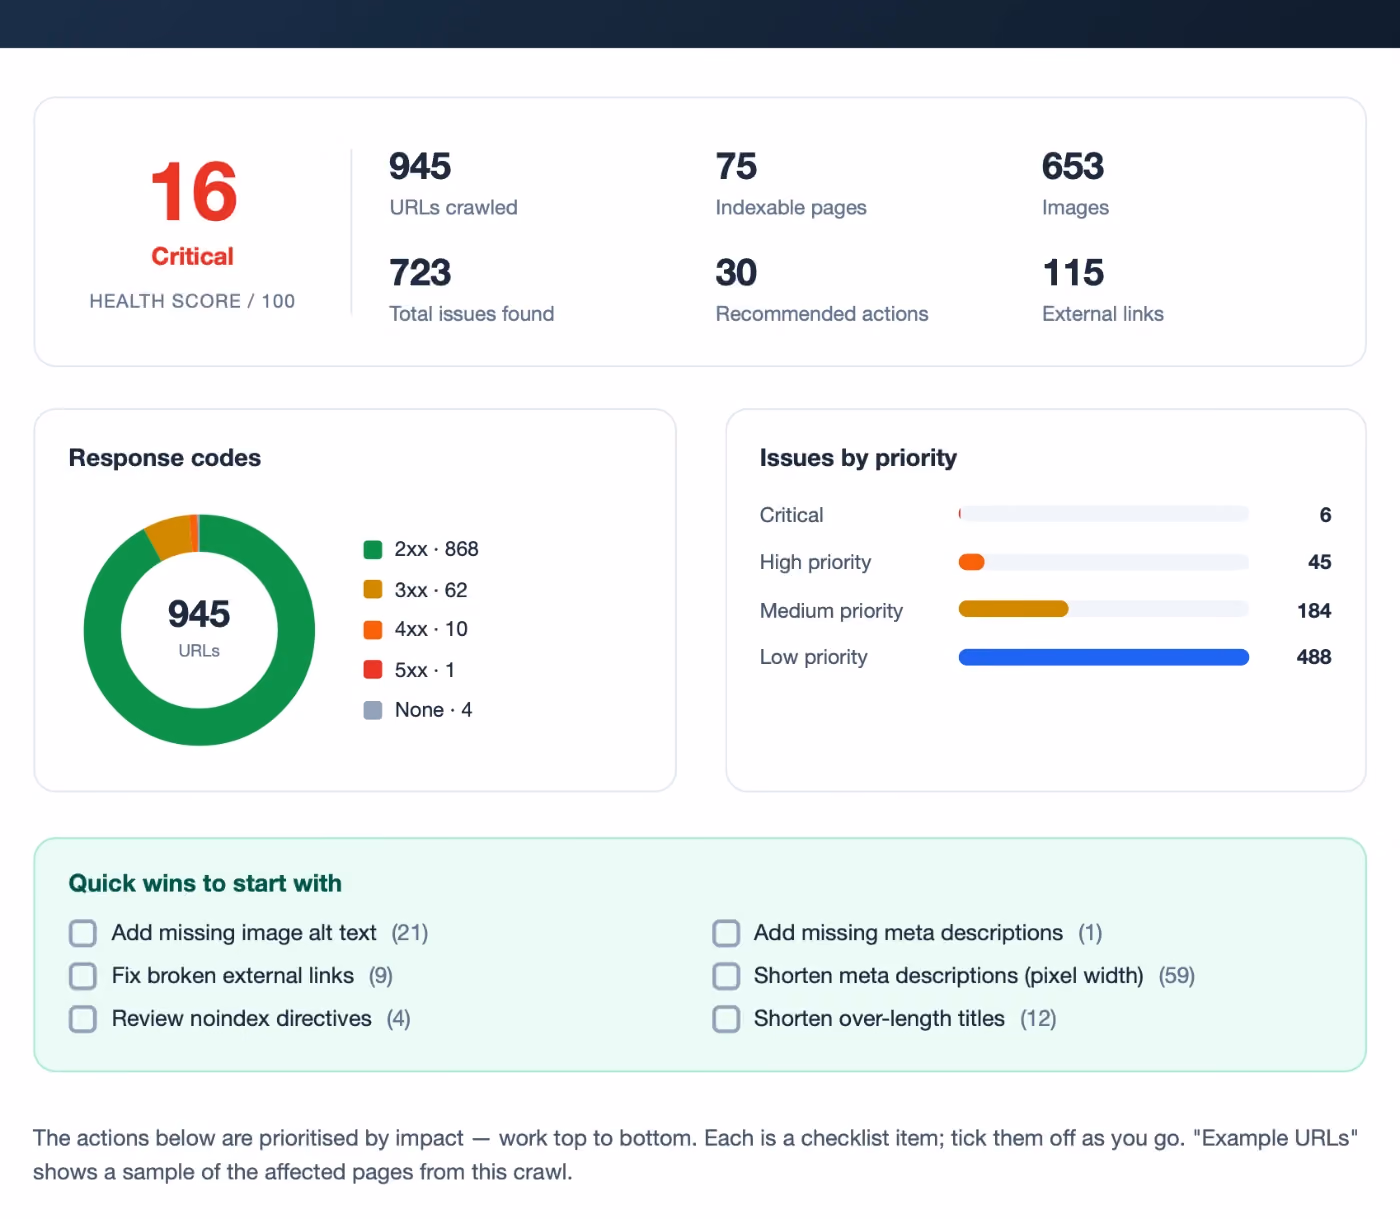Viewport: 1400px width, 1219px height.
Task: Click the Critical priority bar
Action: pos(1104,514)
